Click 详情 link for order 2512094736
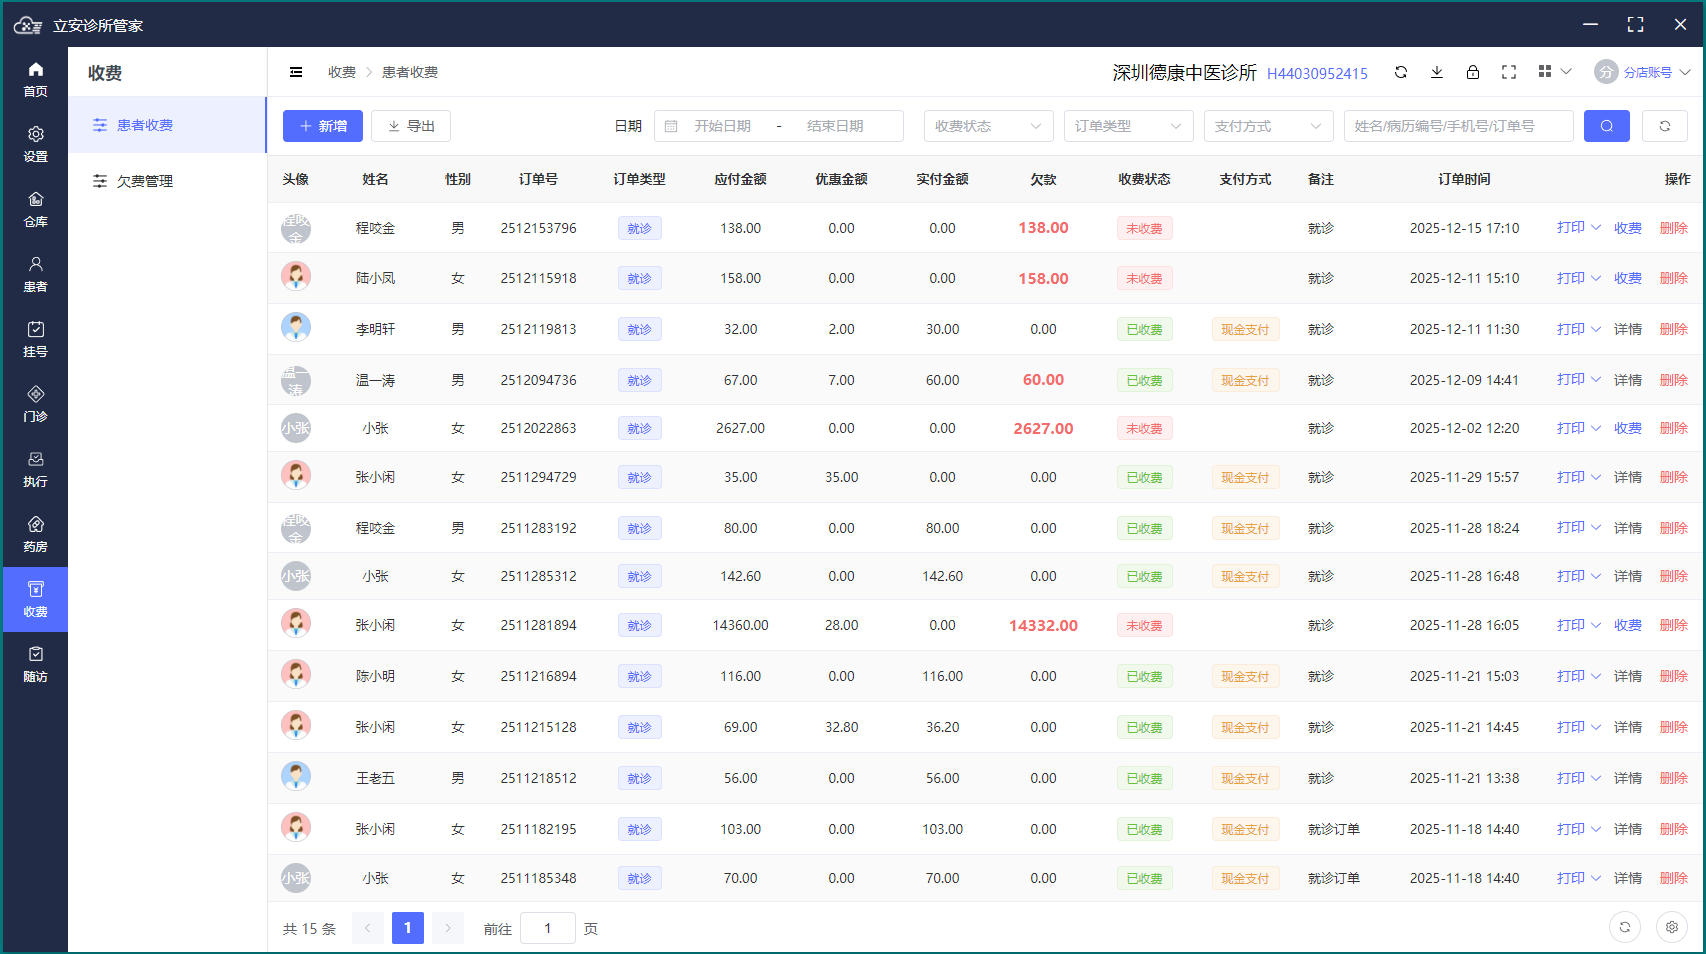The height and width of the screenshot is (954, 1706). [x=1628, y=380]
